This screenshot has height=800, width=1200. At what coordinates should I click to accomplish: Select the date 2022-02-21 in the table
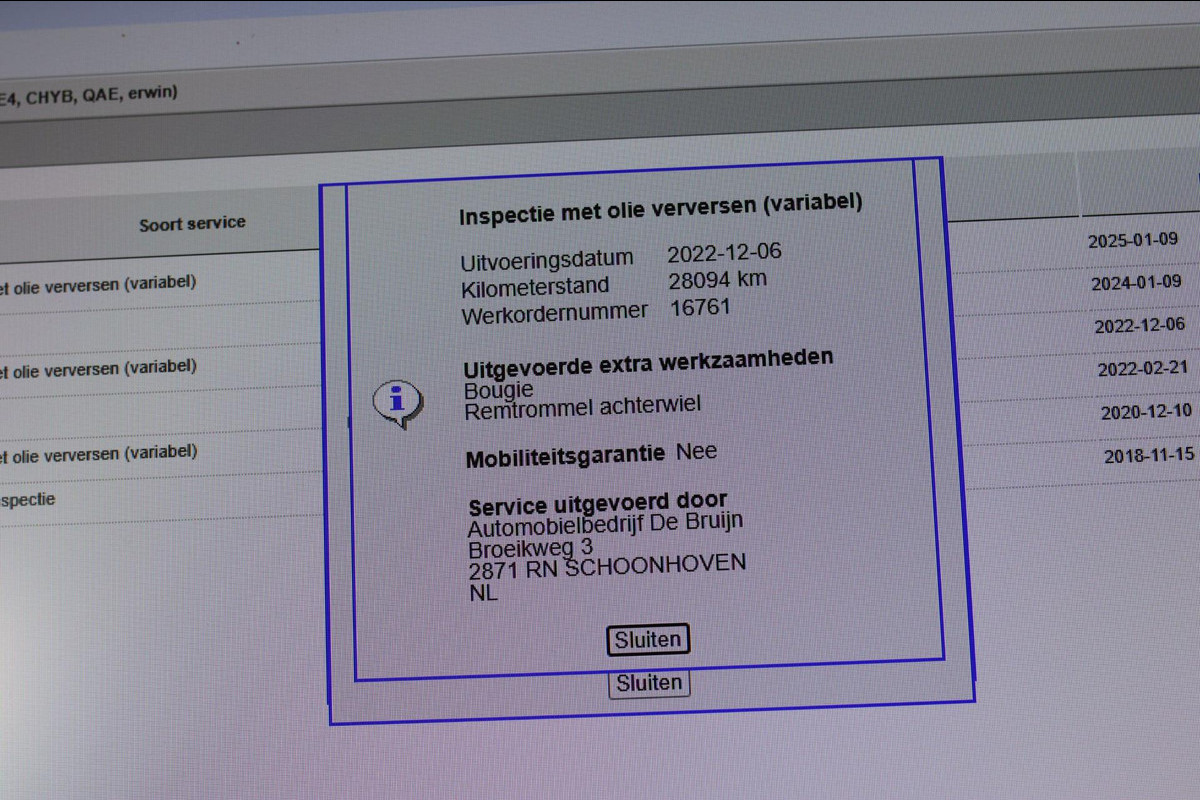[1143, 369]
